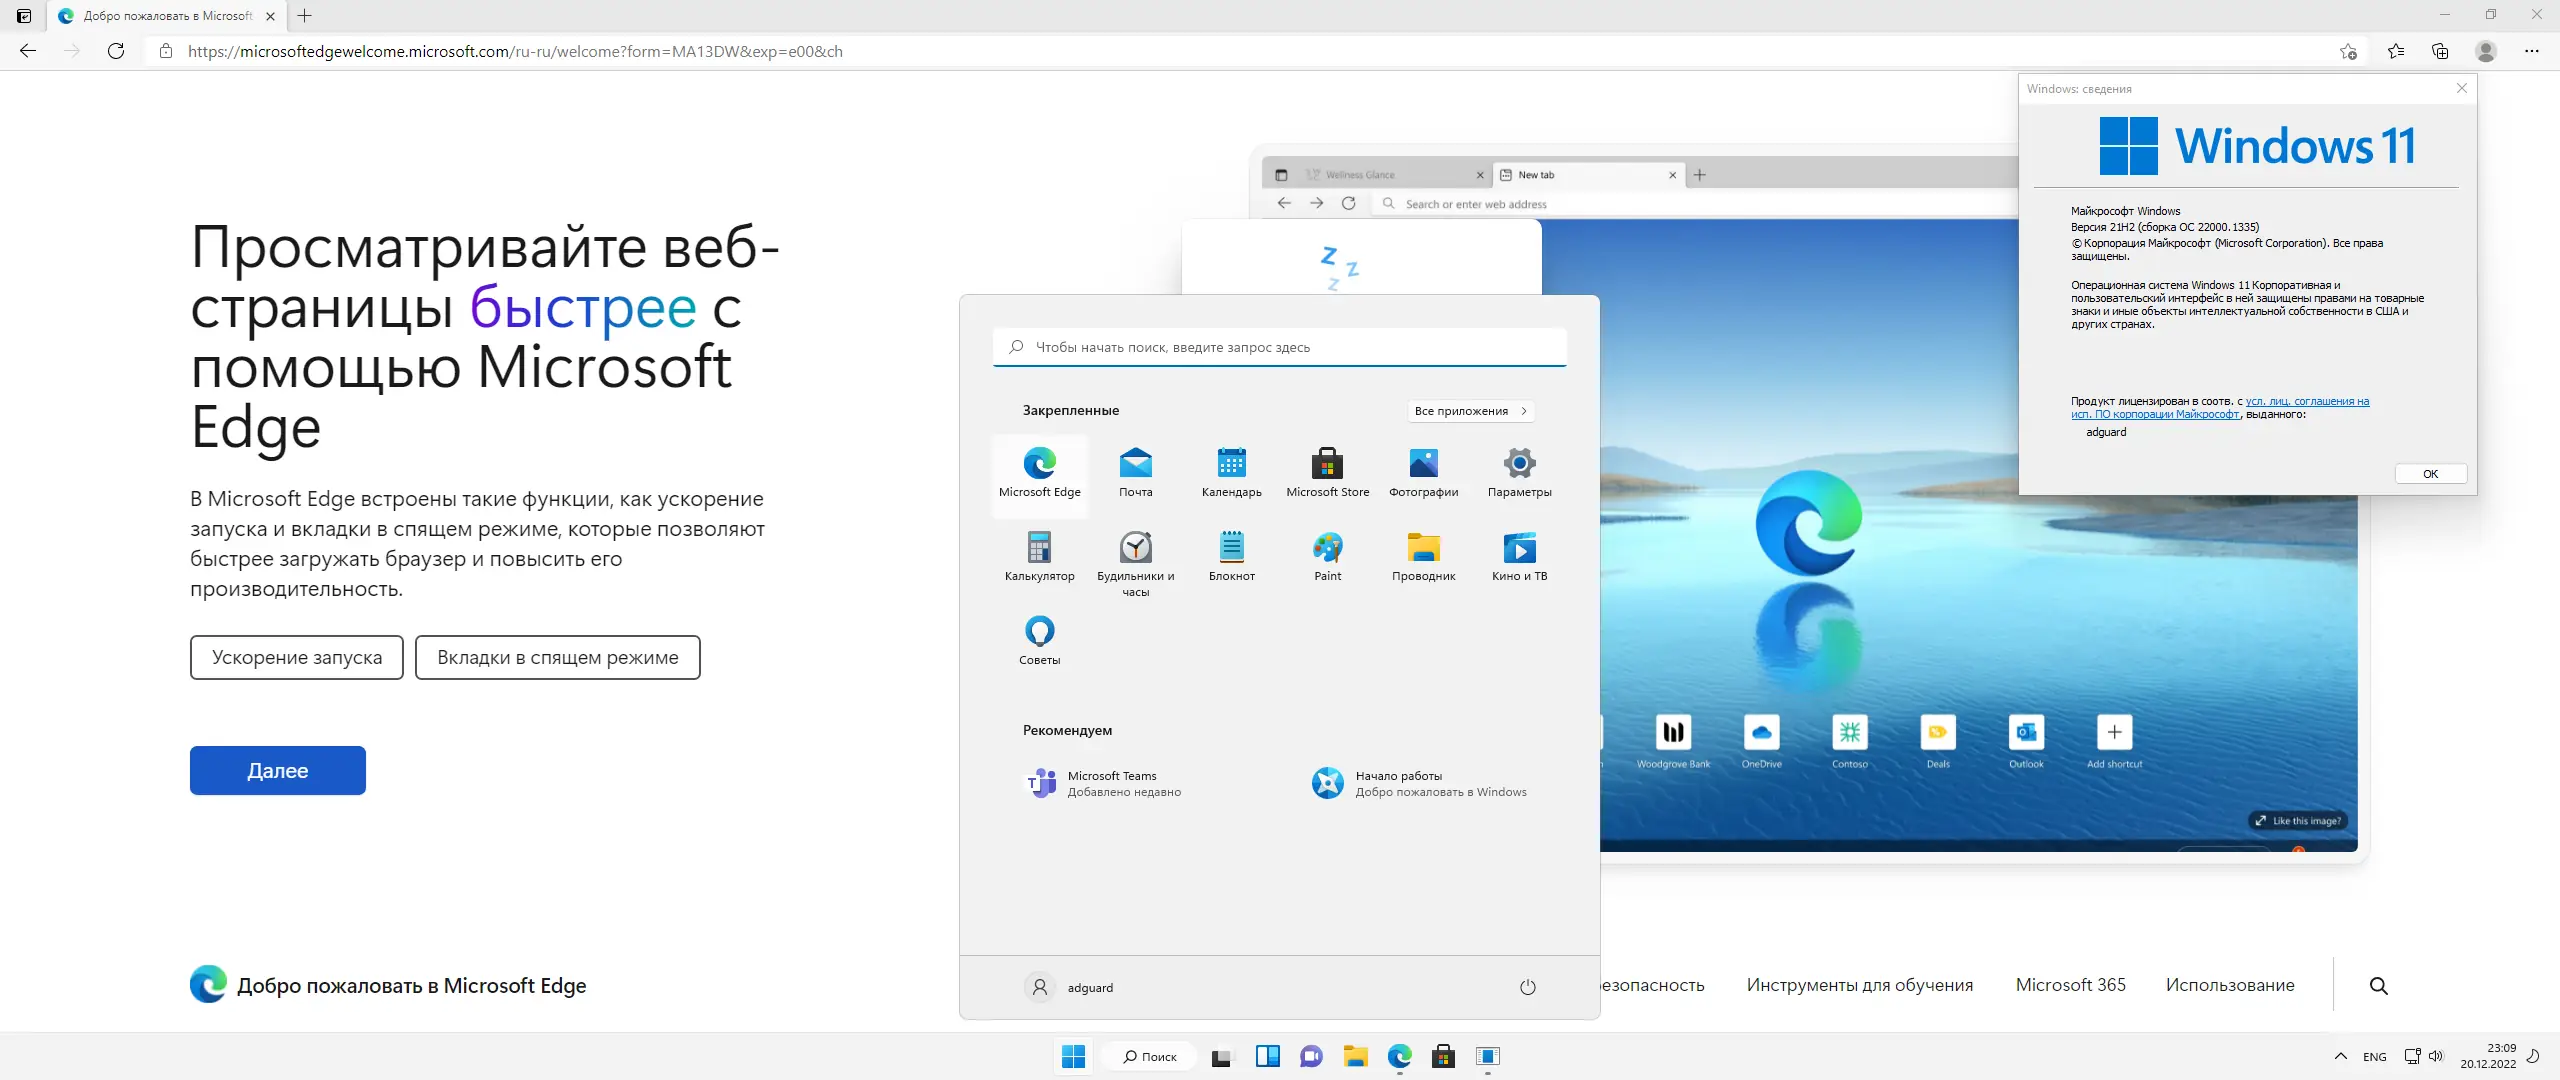This screenshot has width=2560, height=1080.
Task: Open Edge settings and more menu
Action: 2531,51
